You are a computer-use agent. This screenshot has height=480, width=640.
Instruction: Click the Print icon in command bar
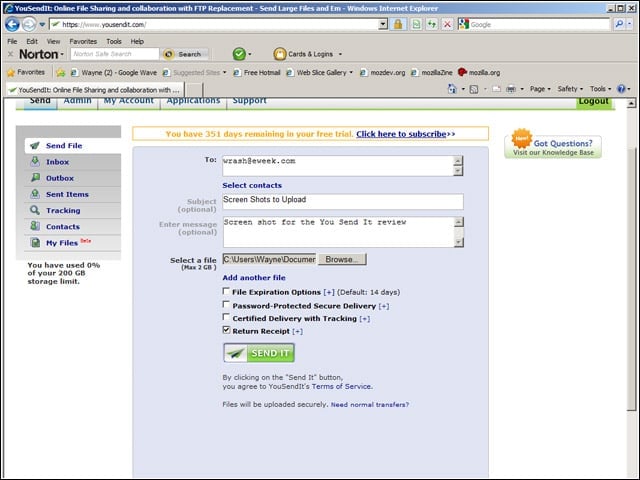click(x=511, y=89)
